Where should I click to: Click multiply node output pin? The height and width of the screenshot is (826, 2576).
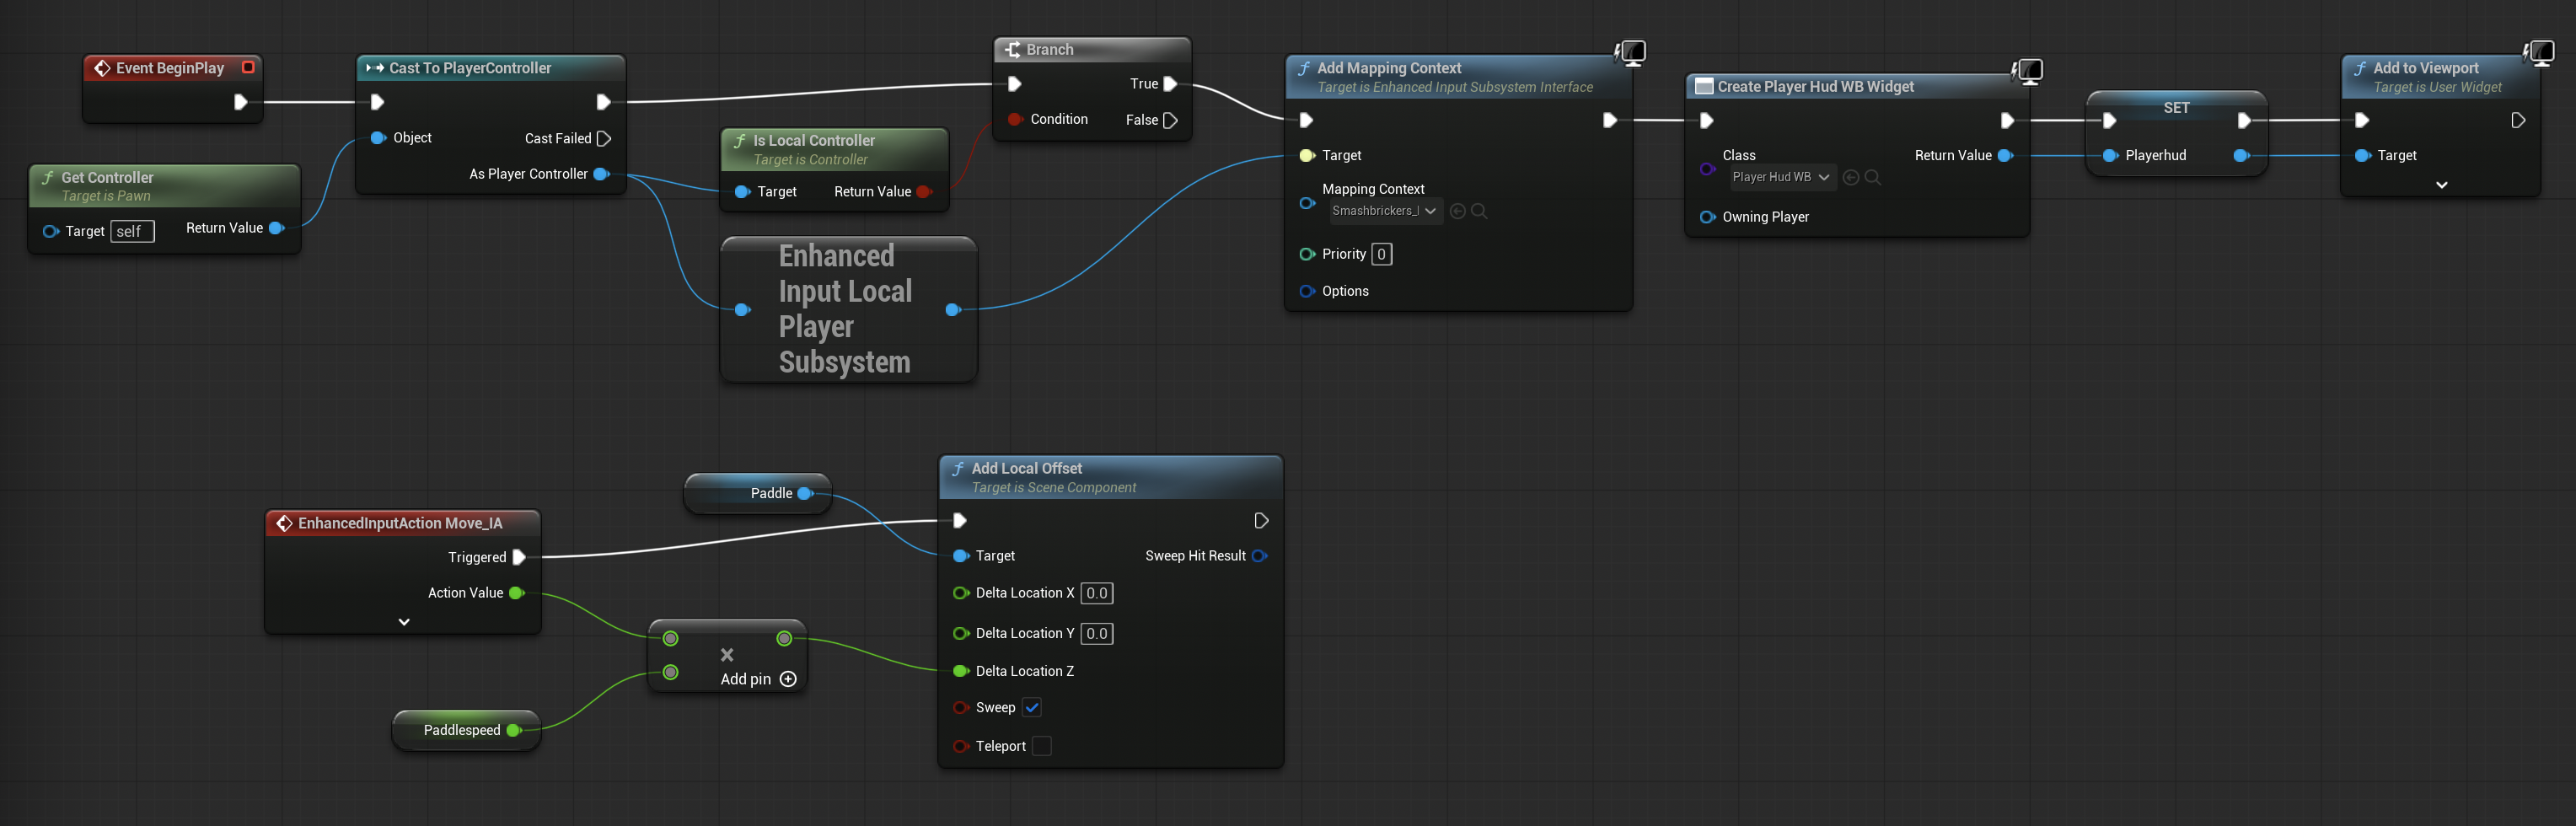click(784, 638)
